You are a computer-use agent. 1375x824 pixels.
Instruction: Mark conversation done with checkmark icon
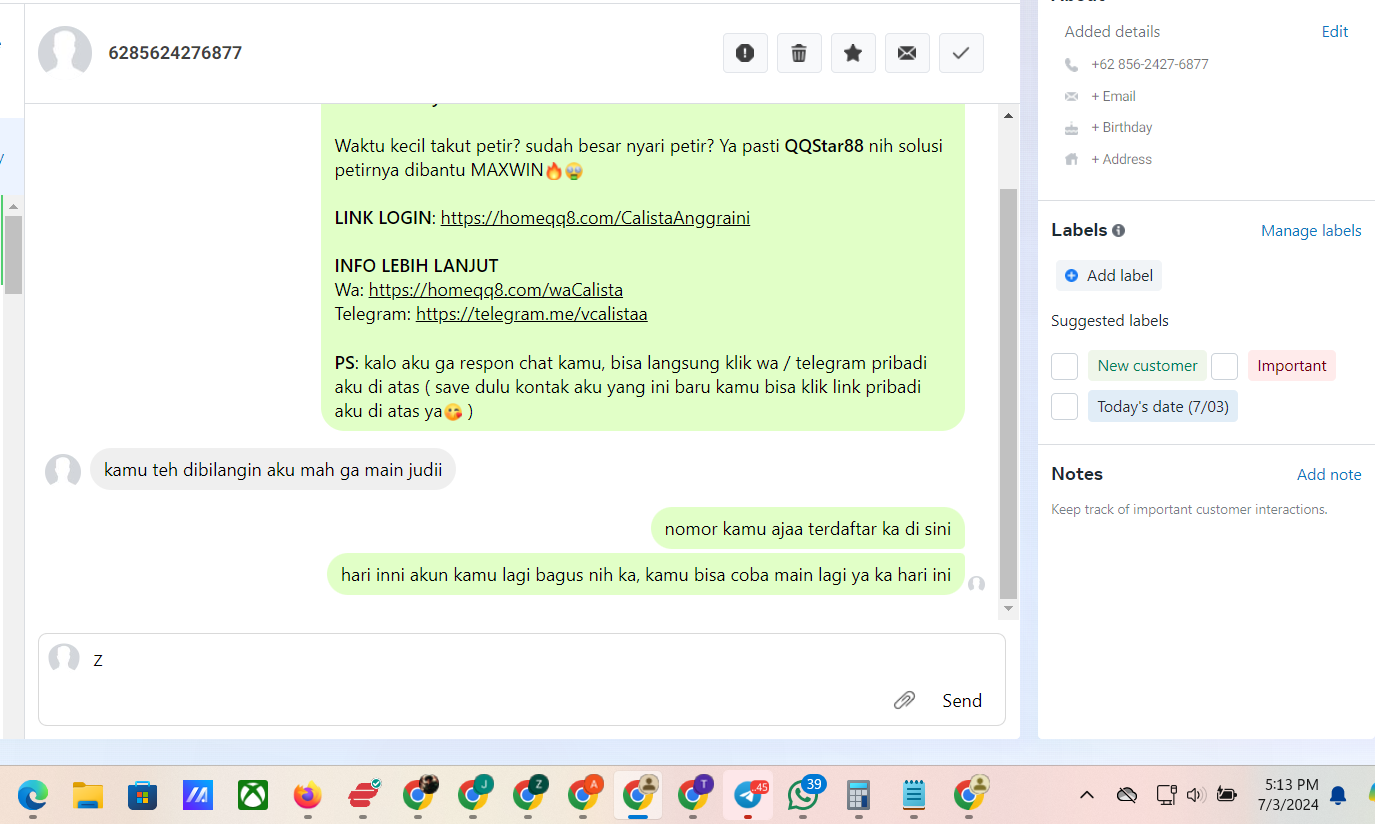tap(961, 53)
